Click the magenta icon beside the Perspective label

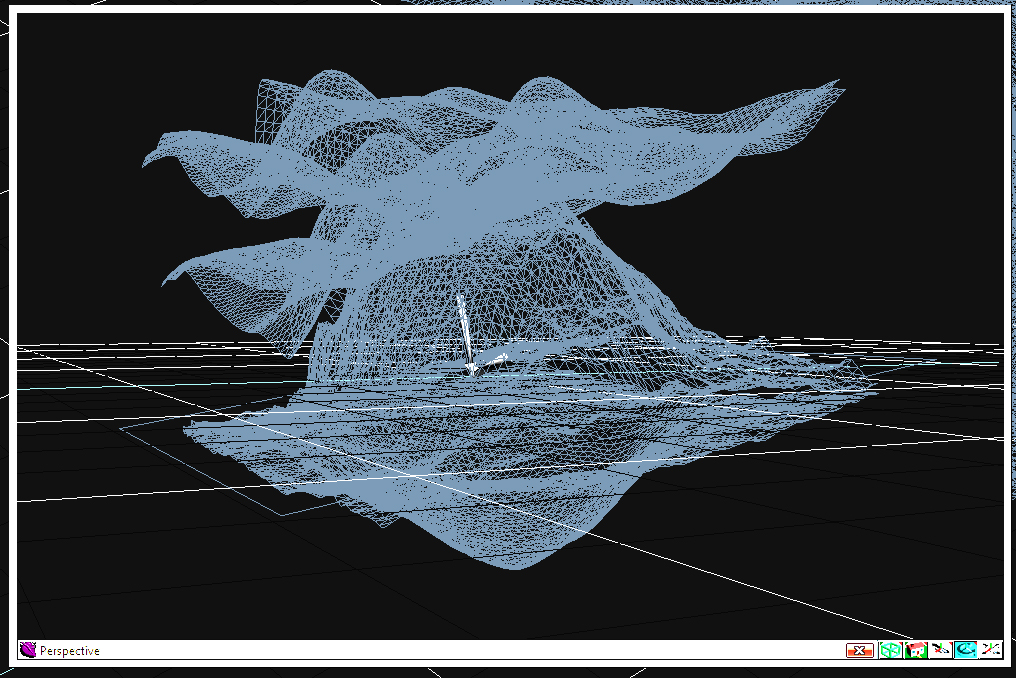click(30, 650)
